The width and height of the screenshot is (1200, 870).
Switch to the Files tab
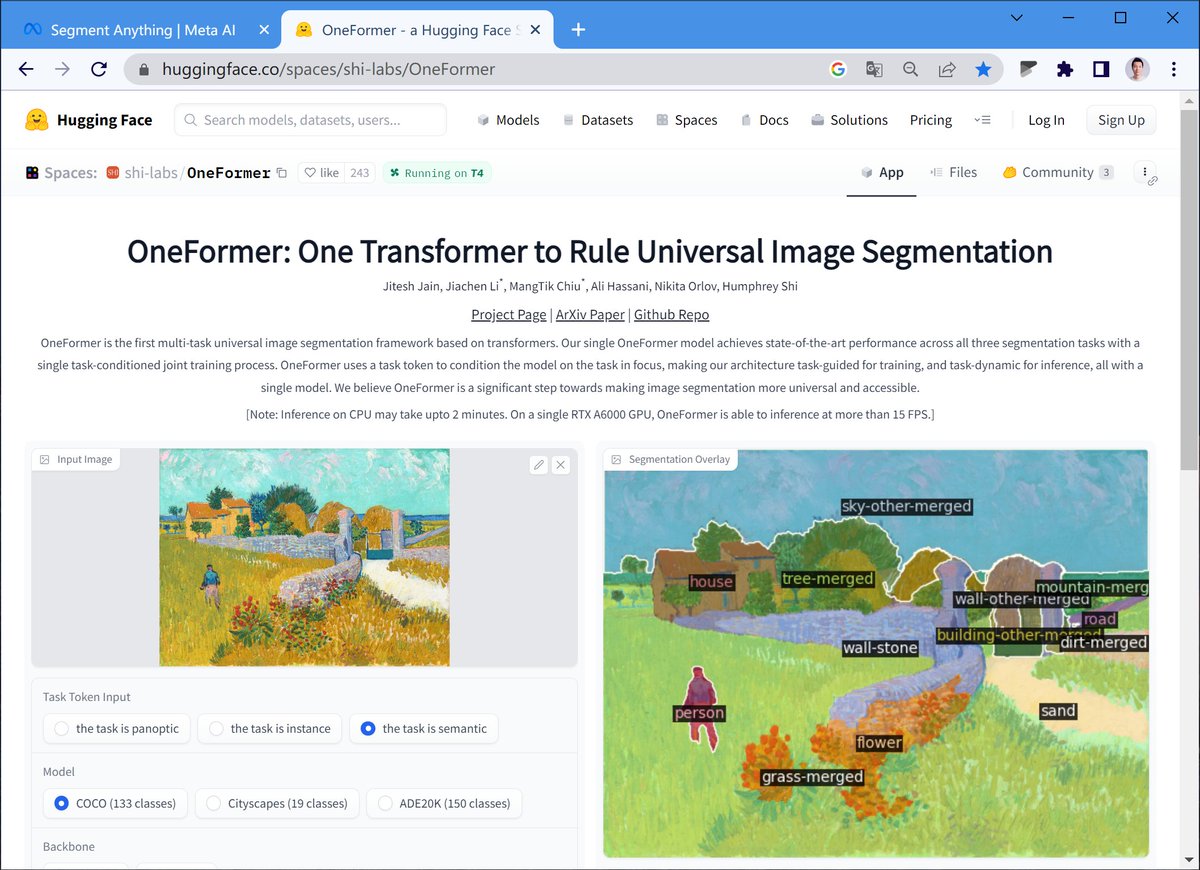(x=953, y=173)
